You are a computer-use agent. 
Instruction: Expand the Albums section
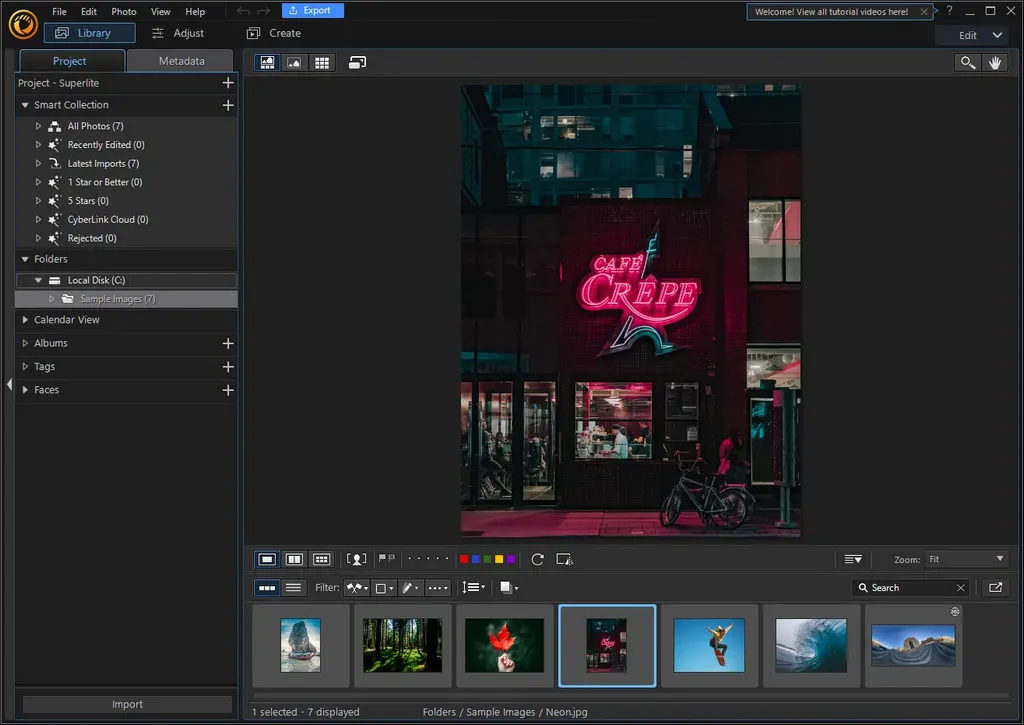point(25,344)
